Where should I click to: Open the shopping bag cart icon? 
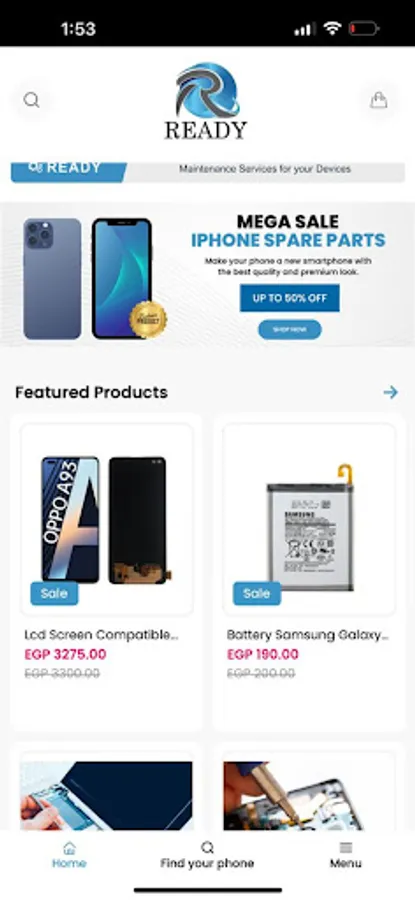point(378,100)
